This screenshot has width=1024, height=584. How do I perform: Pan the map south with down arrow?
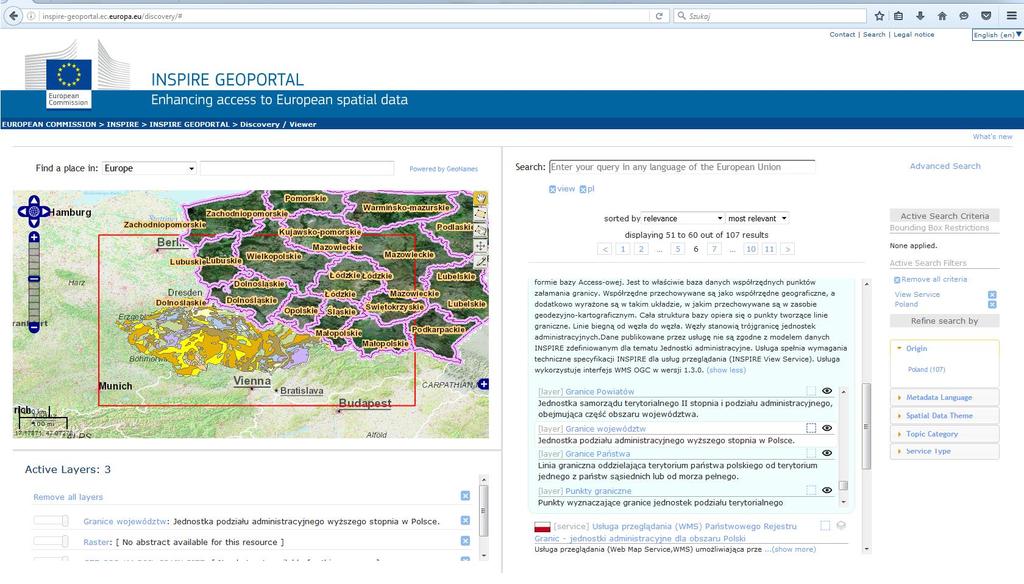point(34,222)
